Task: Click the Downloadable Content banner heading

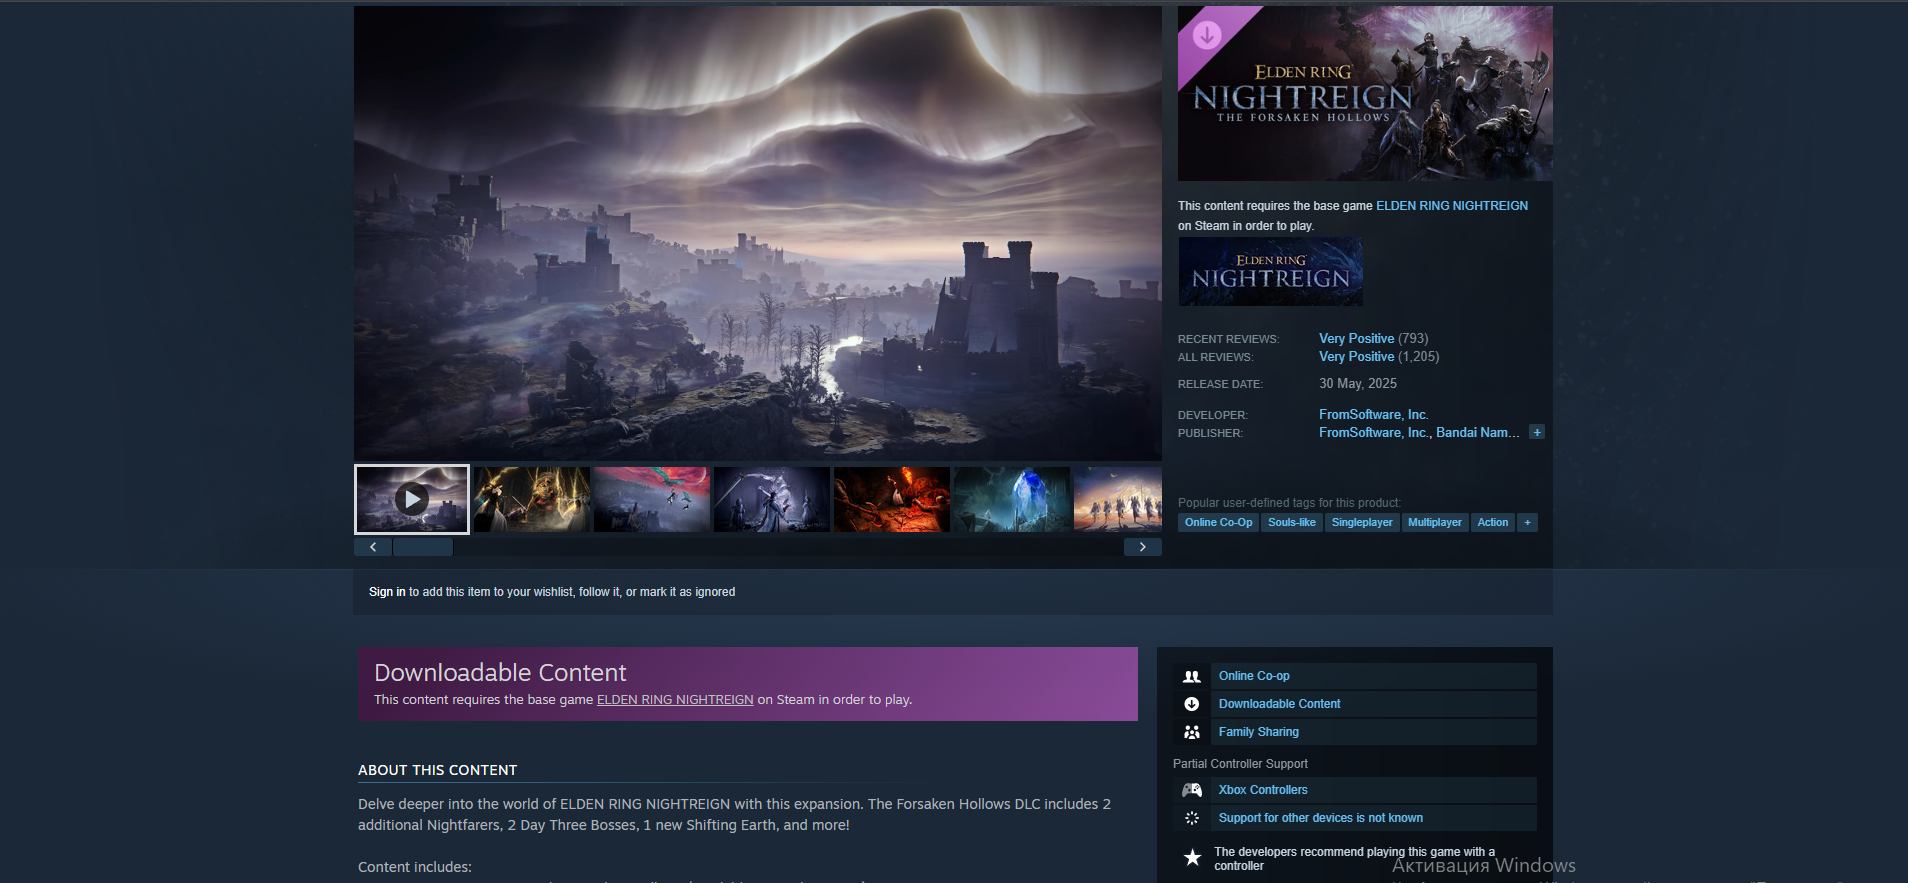Action: tap(500, 673)
